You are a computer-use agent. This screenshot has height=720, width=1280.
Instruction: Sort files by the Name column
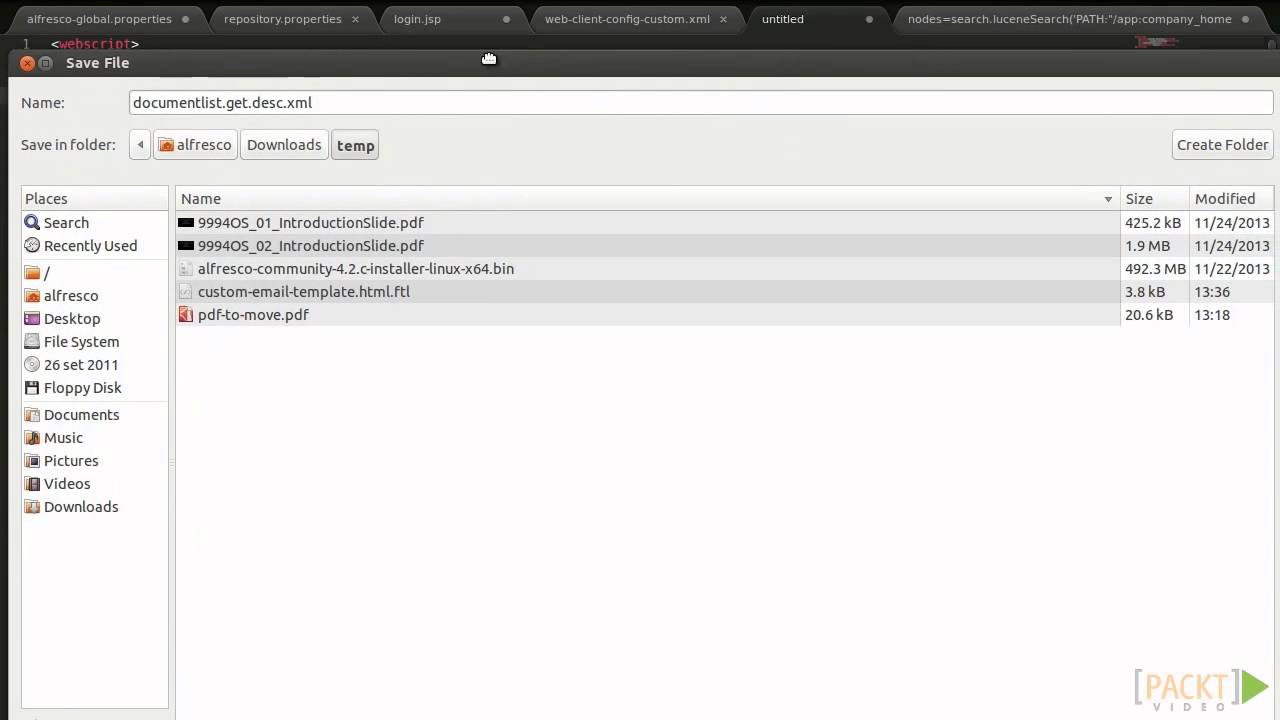tap(647, 199)
